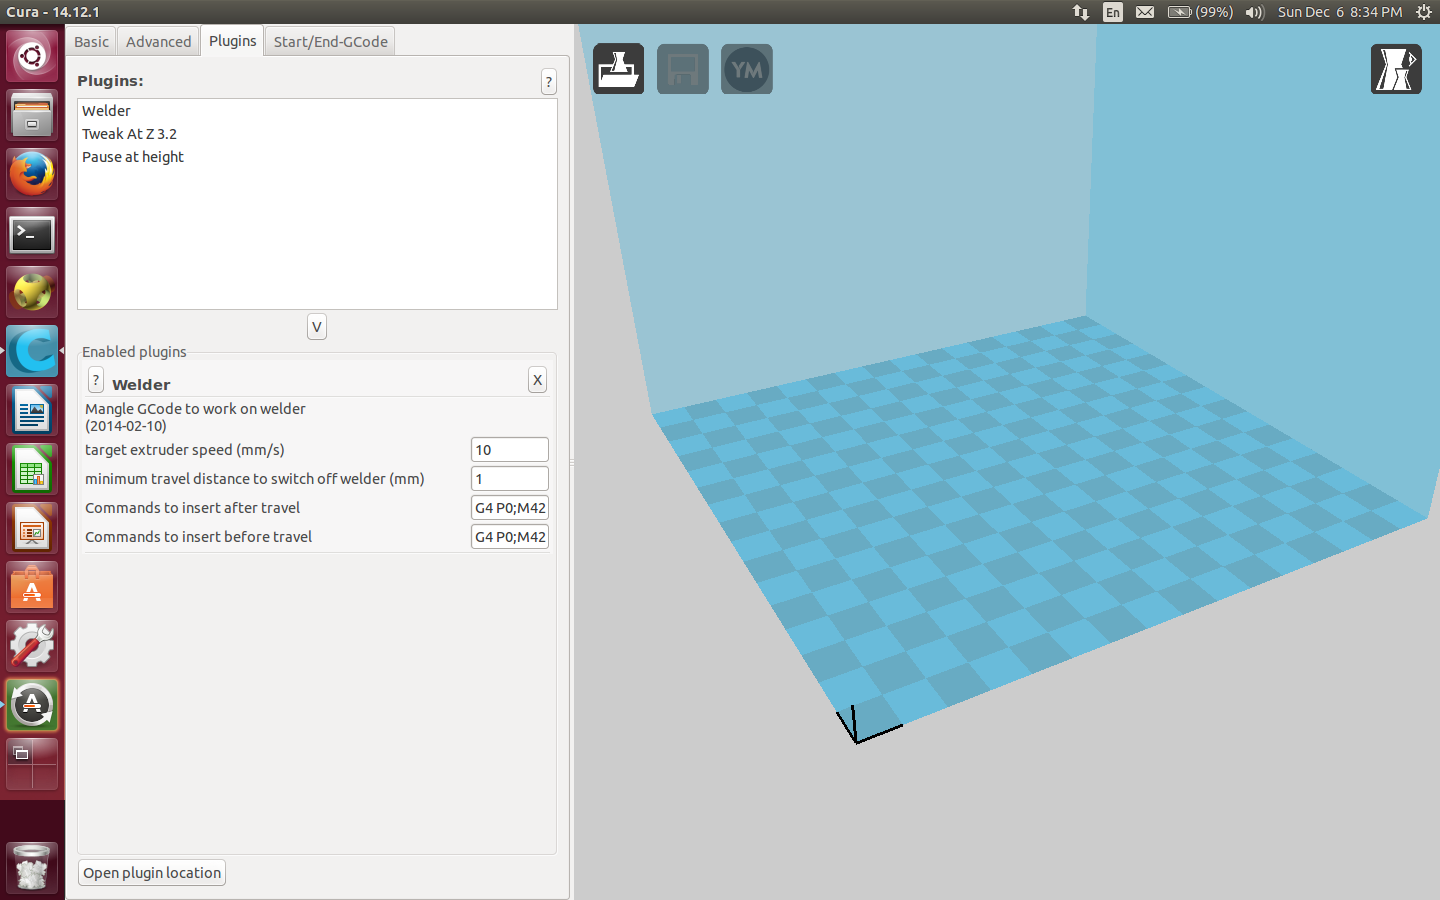1440x900 pixels.
Task: Click the Save toolpath disk icon
Action: (683, 69)
